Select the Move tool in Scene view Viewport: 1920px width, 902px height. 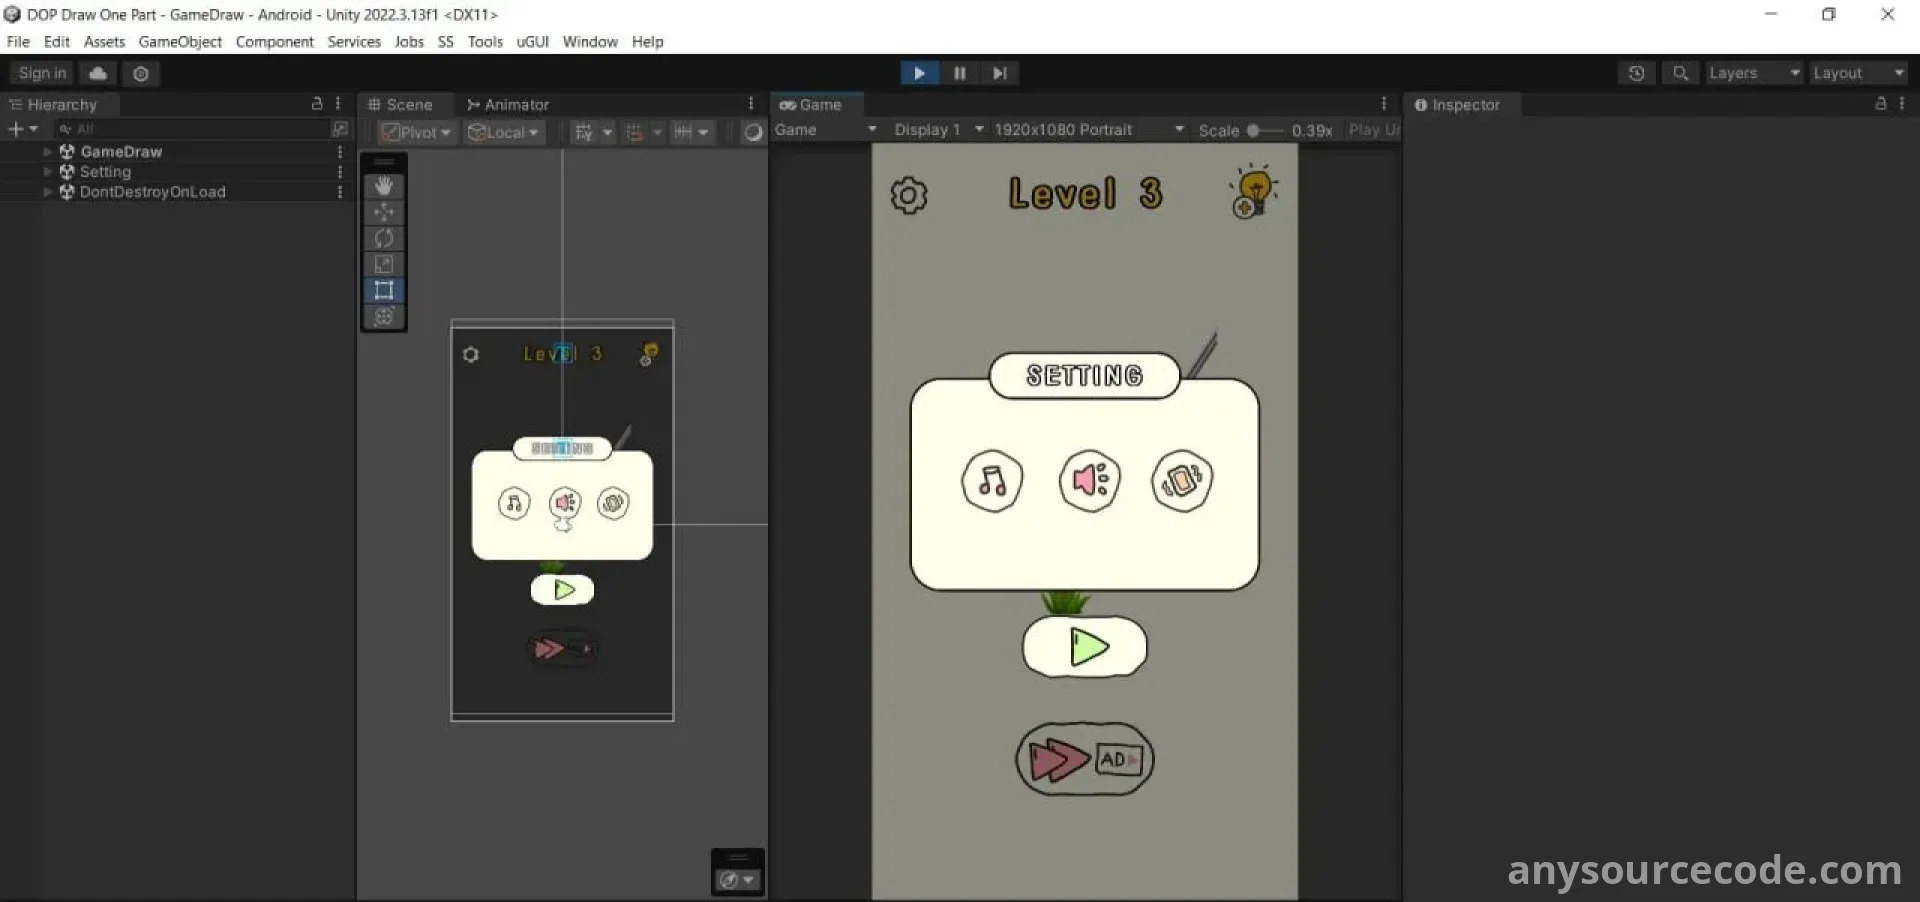(384, 212)
